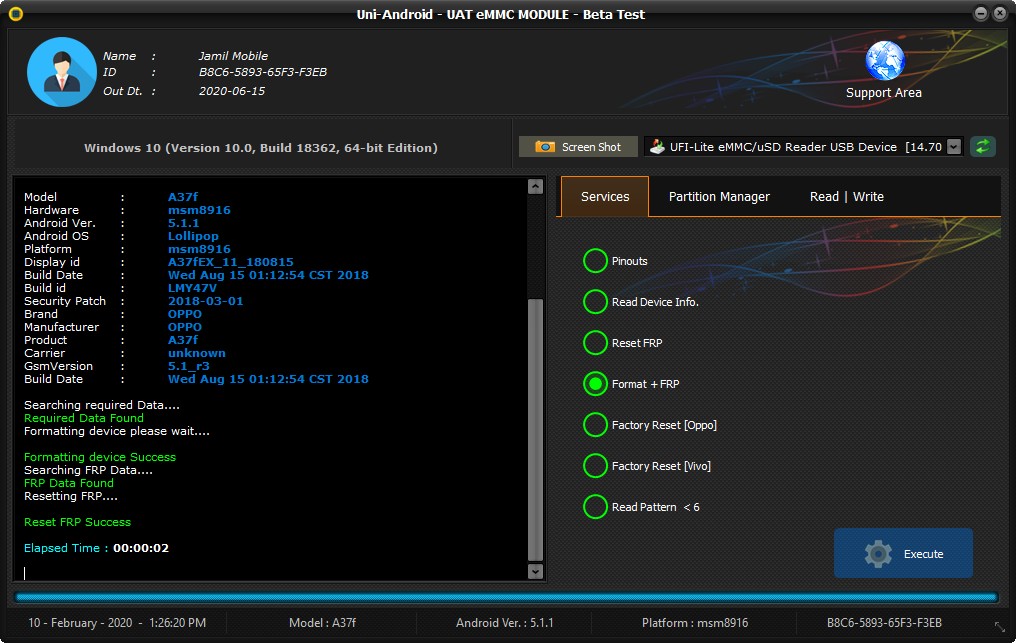This screenshot has height=643, width=1016.
Task: Switch to the Partition Manager tab
Action: click(719, 197)
